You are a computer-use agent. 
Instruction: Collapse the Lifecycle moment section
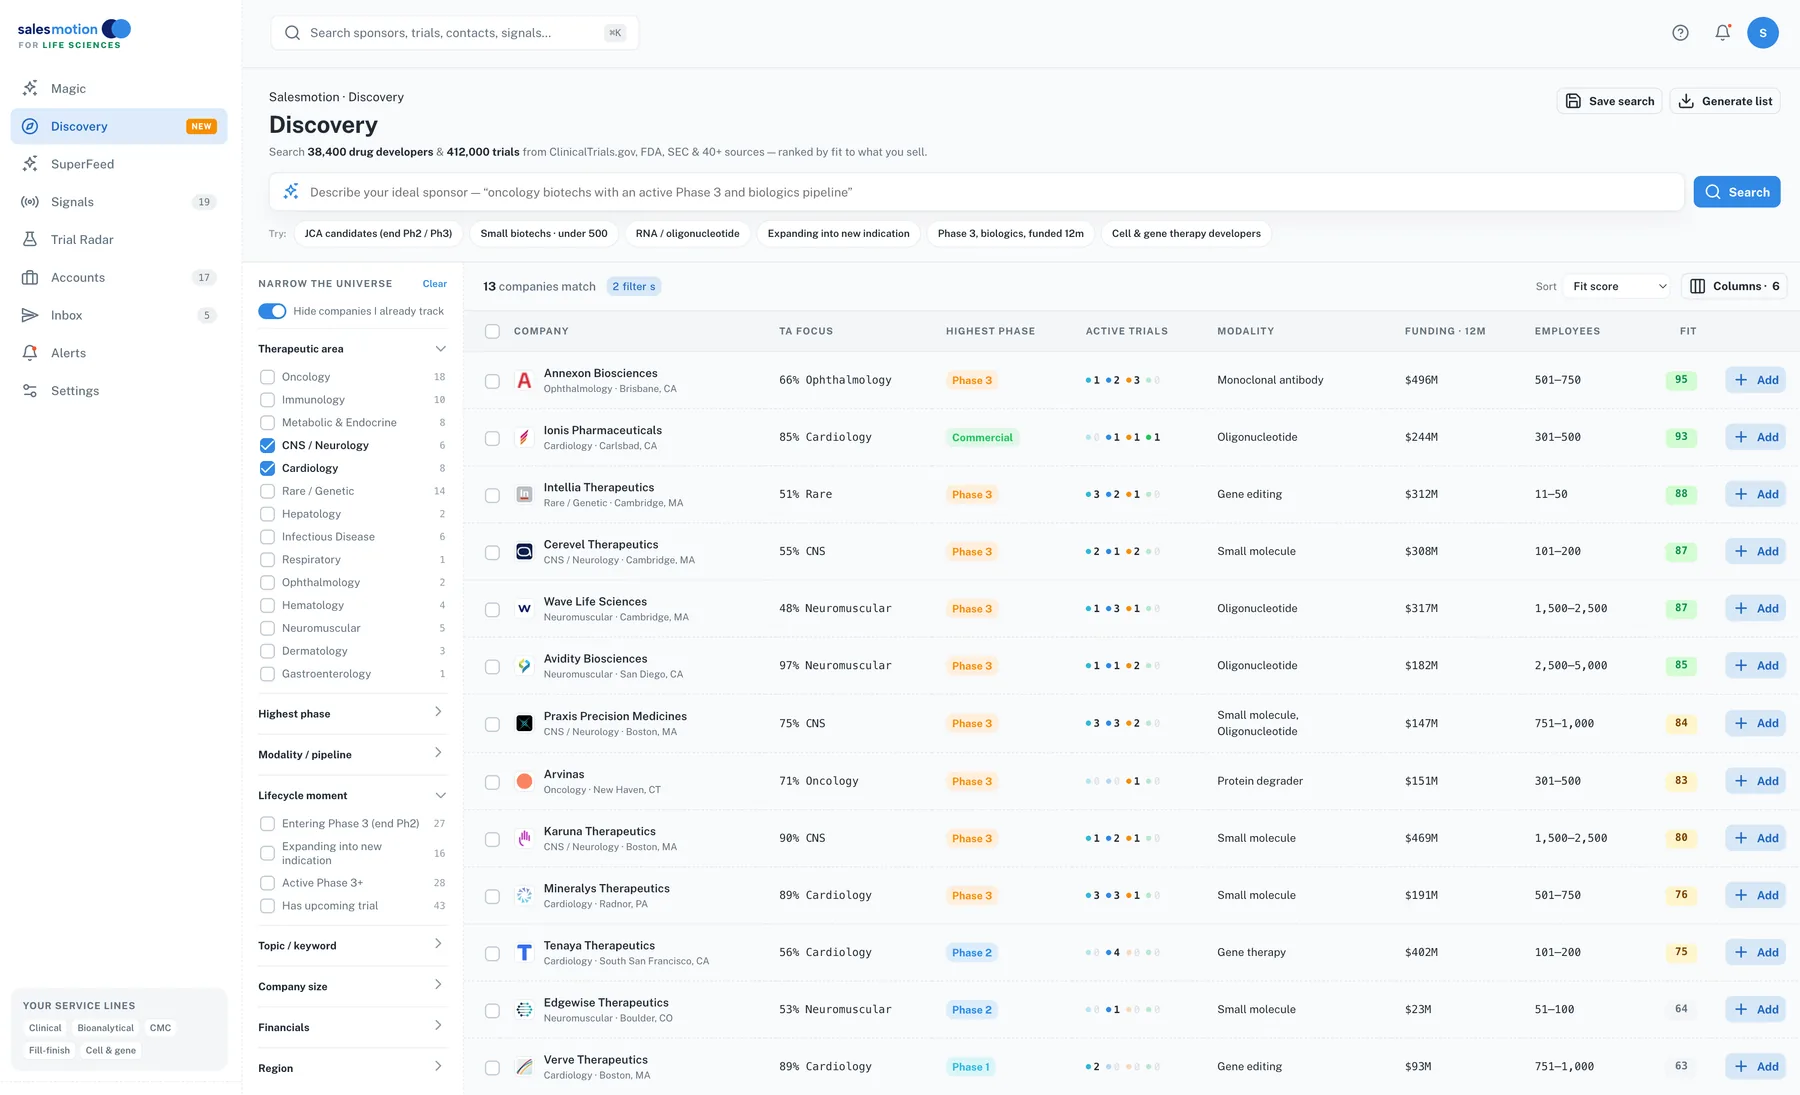(440, 796)
